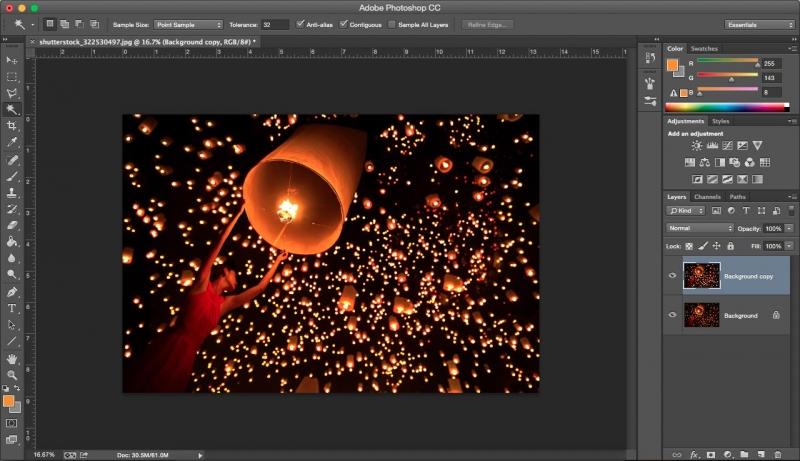The height and width of the screenshot is (461, 800).
Task: Click the orange foreground color swatch in toolbar
Action: pyautogui.click(x=9, y=401)
